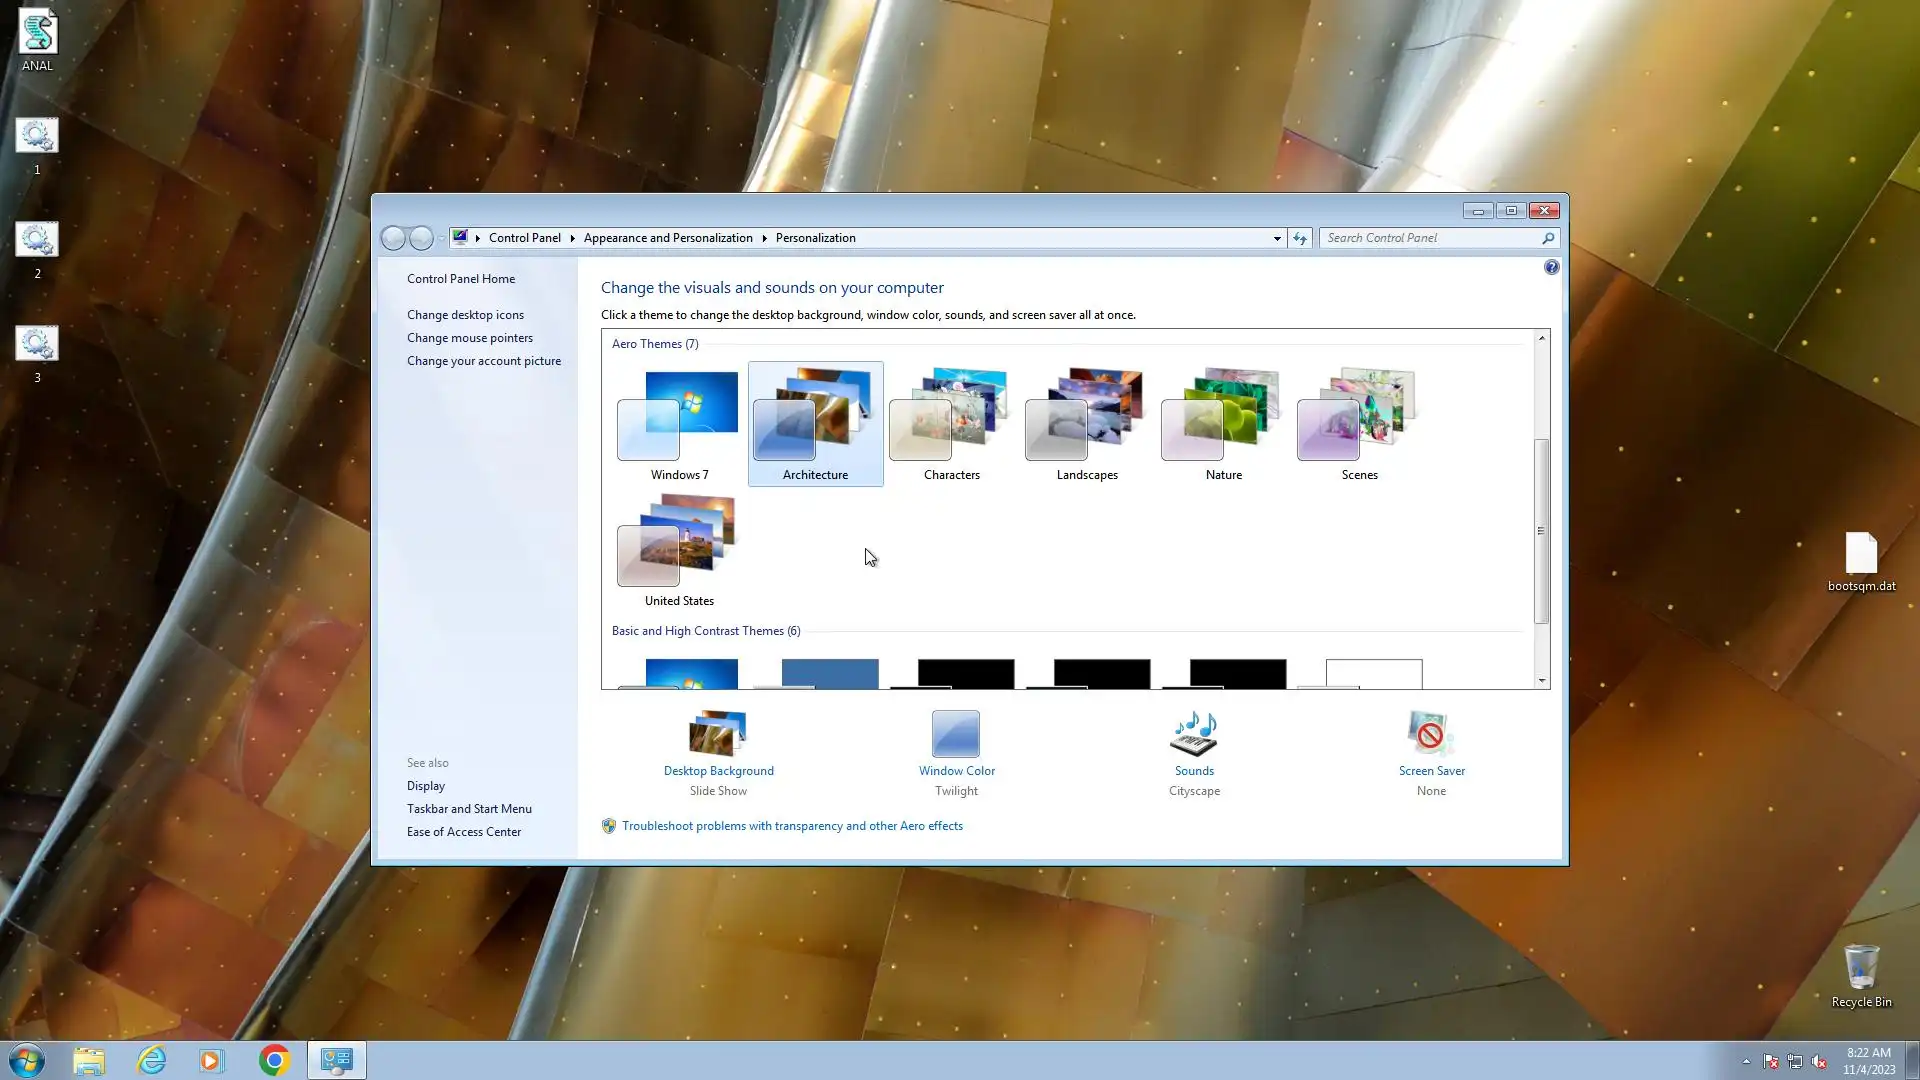Launch Google Chrome from the taskbar
1920x1080 pixels.
pos(274,1060)
